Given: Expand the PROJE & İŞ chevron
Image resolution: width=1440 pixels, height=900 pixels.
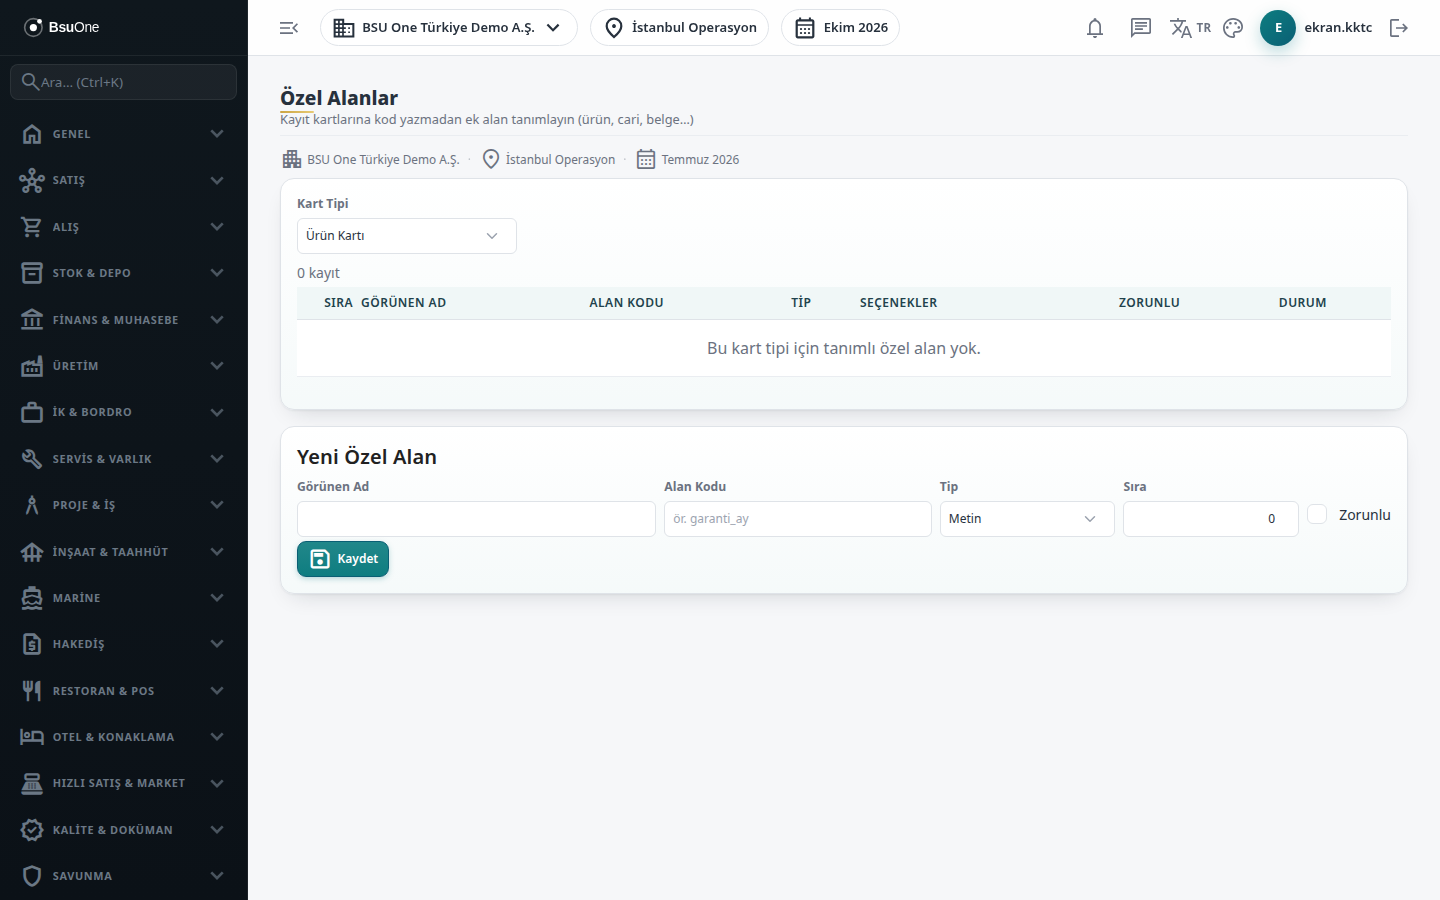Looking at the screenshot, I should tap(217, 505).
